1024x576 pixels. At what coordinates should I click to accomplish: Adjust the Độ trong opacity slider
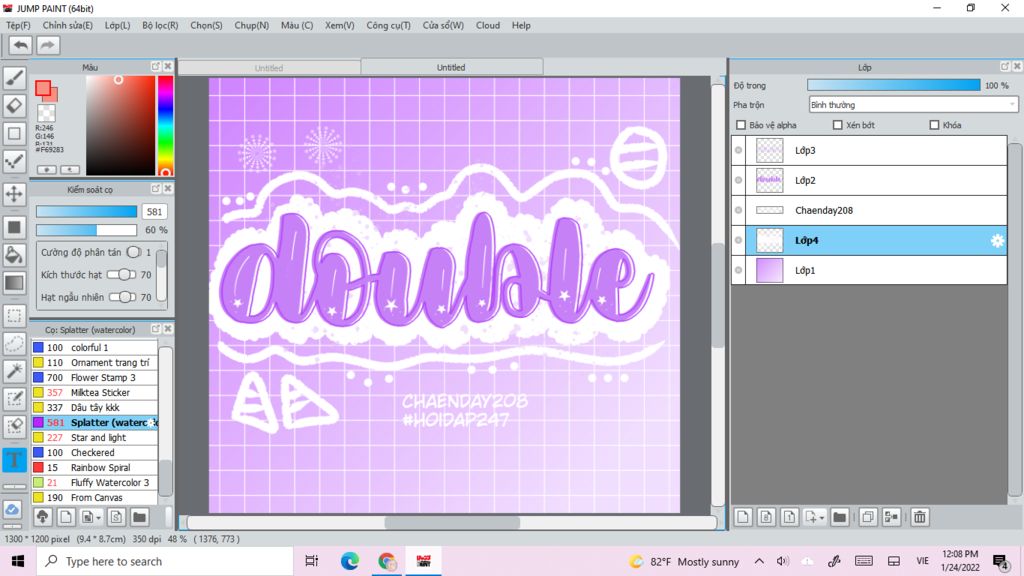coord(893,86)
